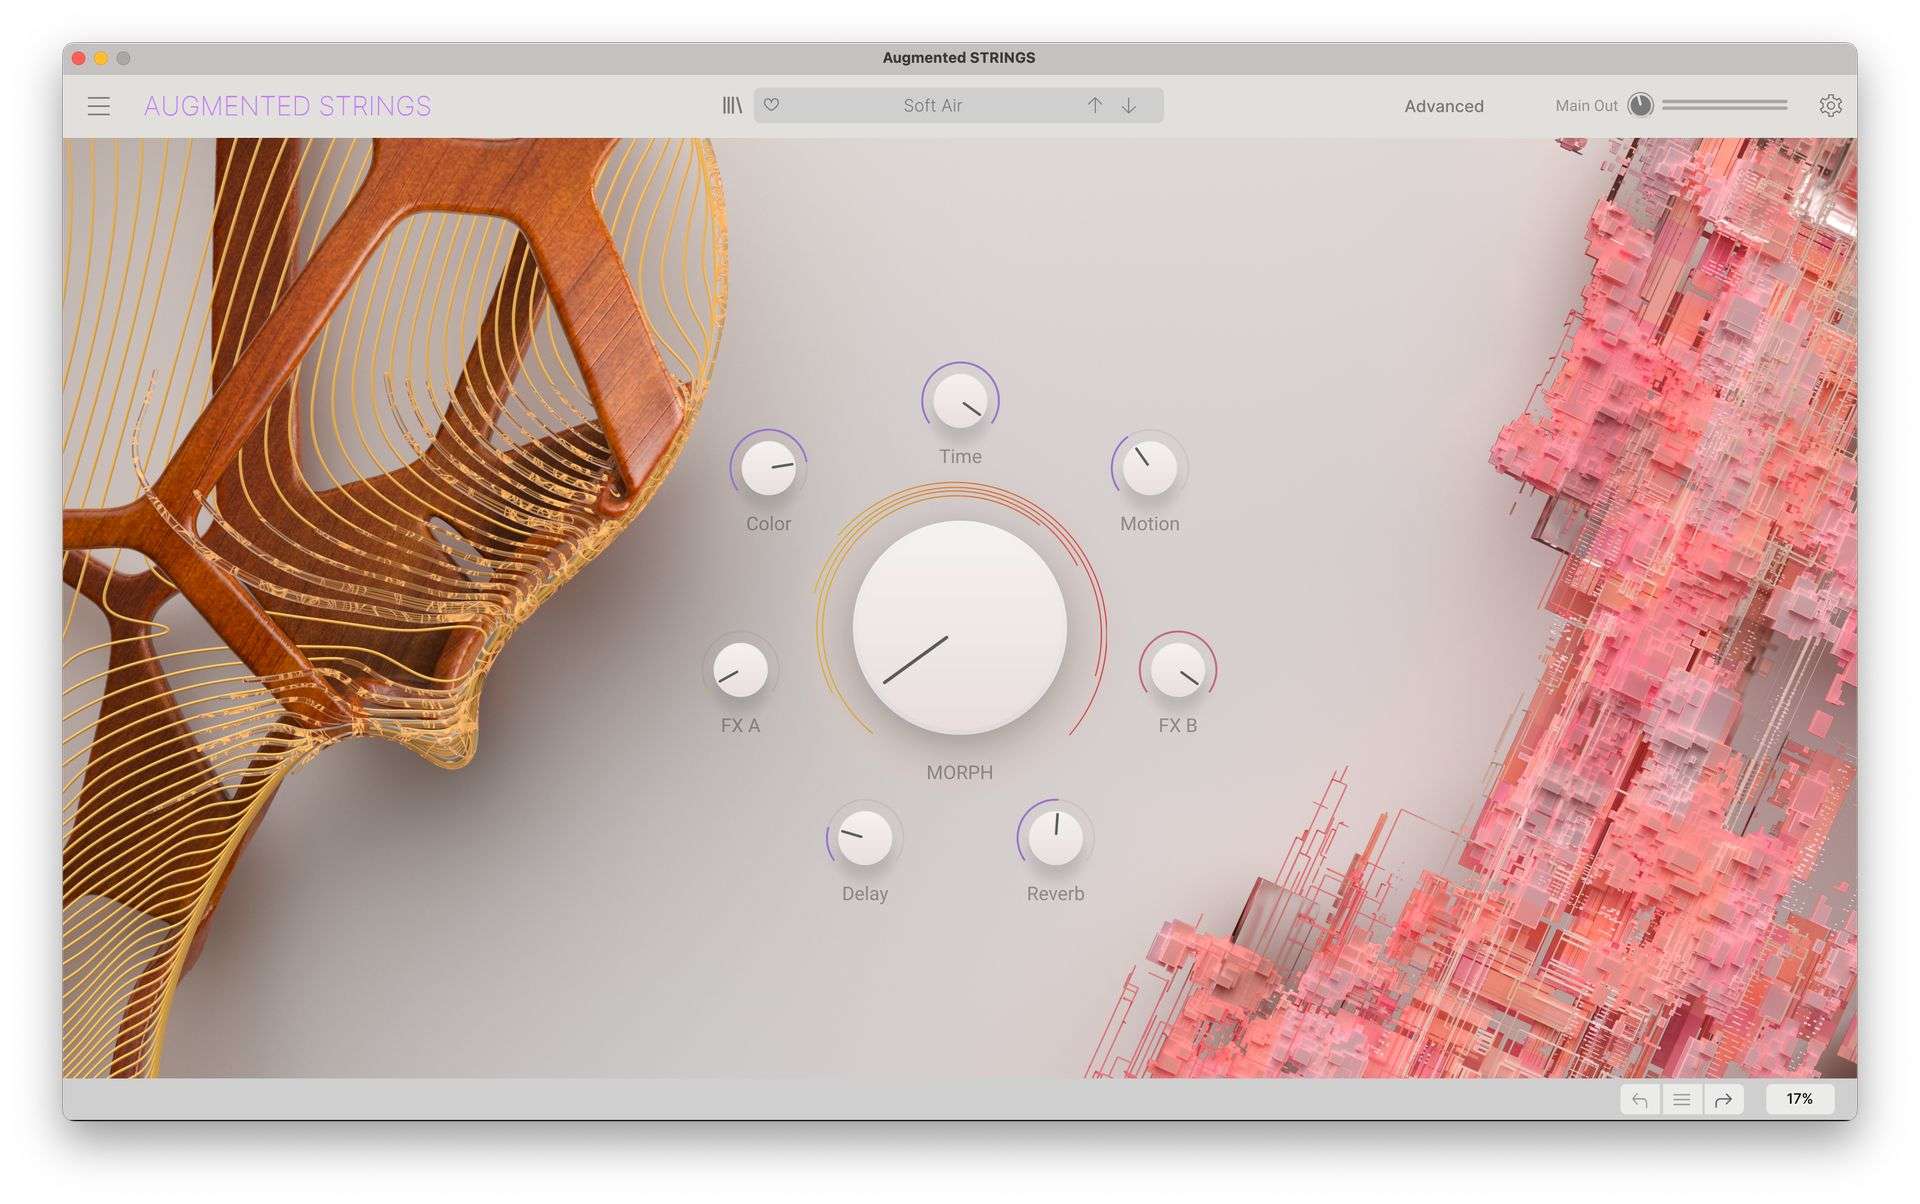Click the Color macro knob
The width and height of the screenshot is (1920, 1204).
[x=768, y=468]
